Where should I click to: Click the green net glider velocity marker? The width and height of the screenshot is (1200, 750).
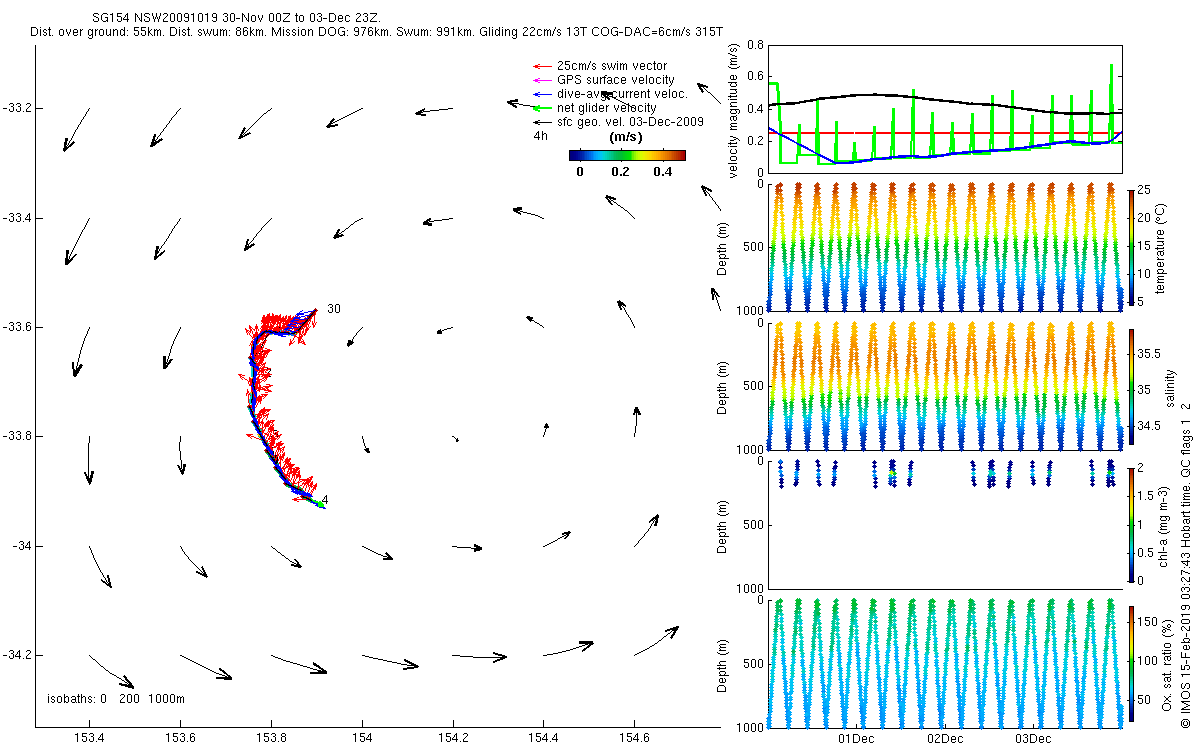pyautogui.click(x=541, y=108)
